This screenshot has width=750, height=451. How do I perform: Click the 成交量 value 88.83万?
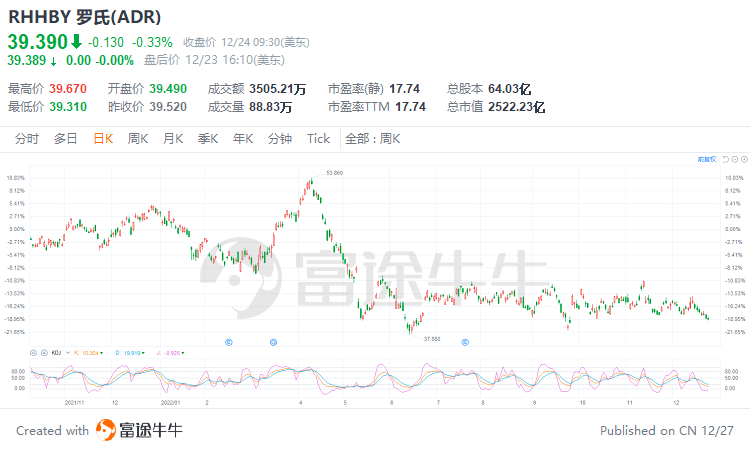pyautogui.click(x=271, y=107)
